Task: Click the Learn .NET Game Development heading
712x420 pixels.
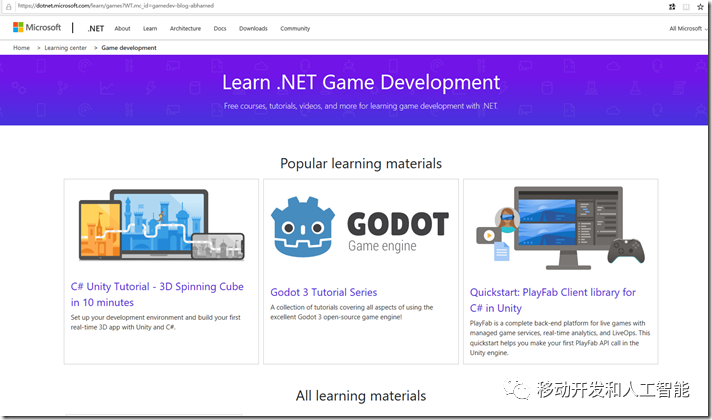Action: [361, 83]
